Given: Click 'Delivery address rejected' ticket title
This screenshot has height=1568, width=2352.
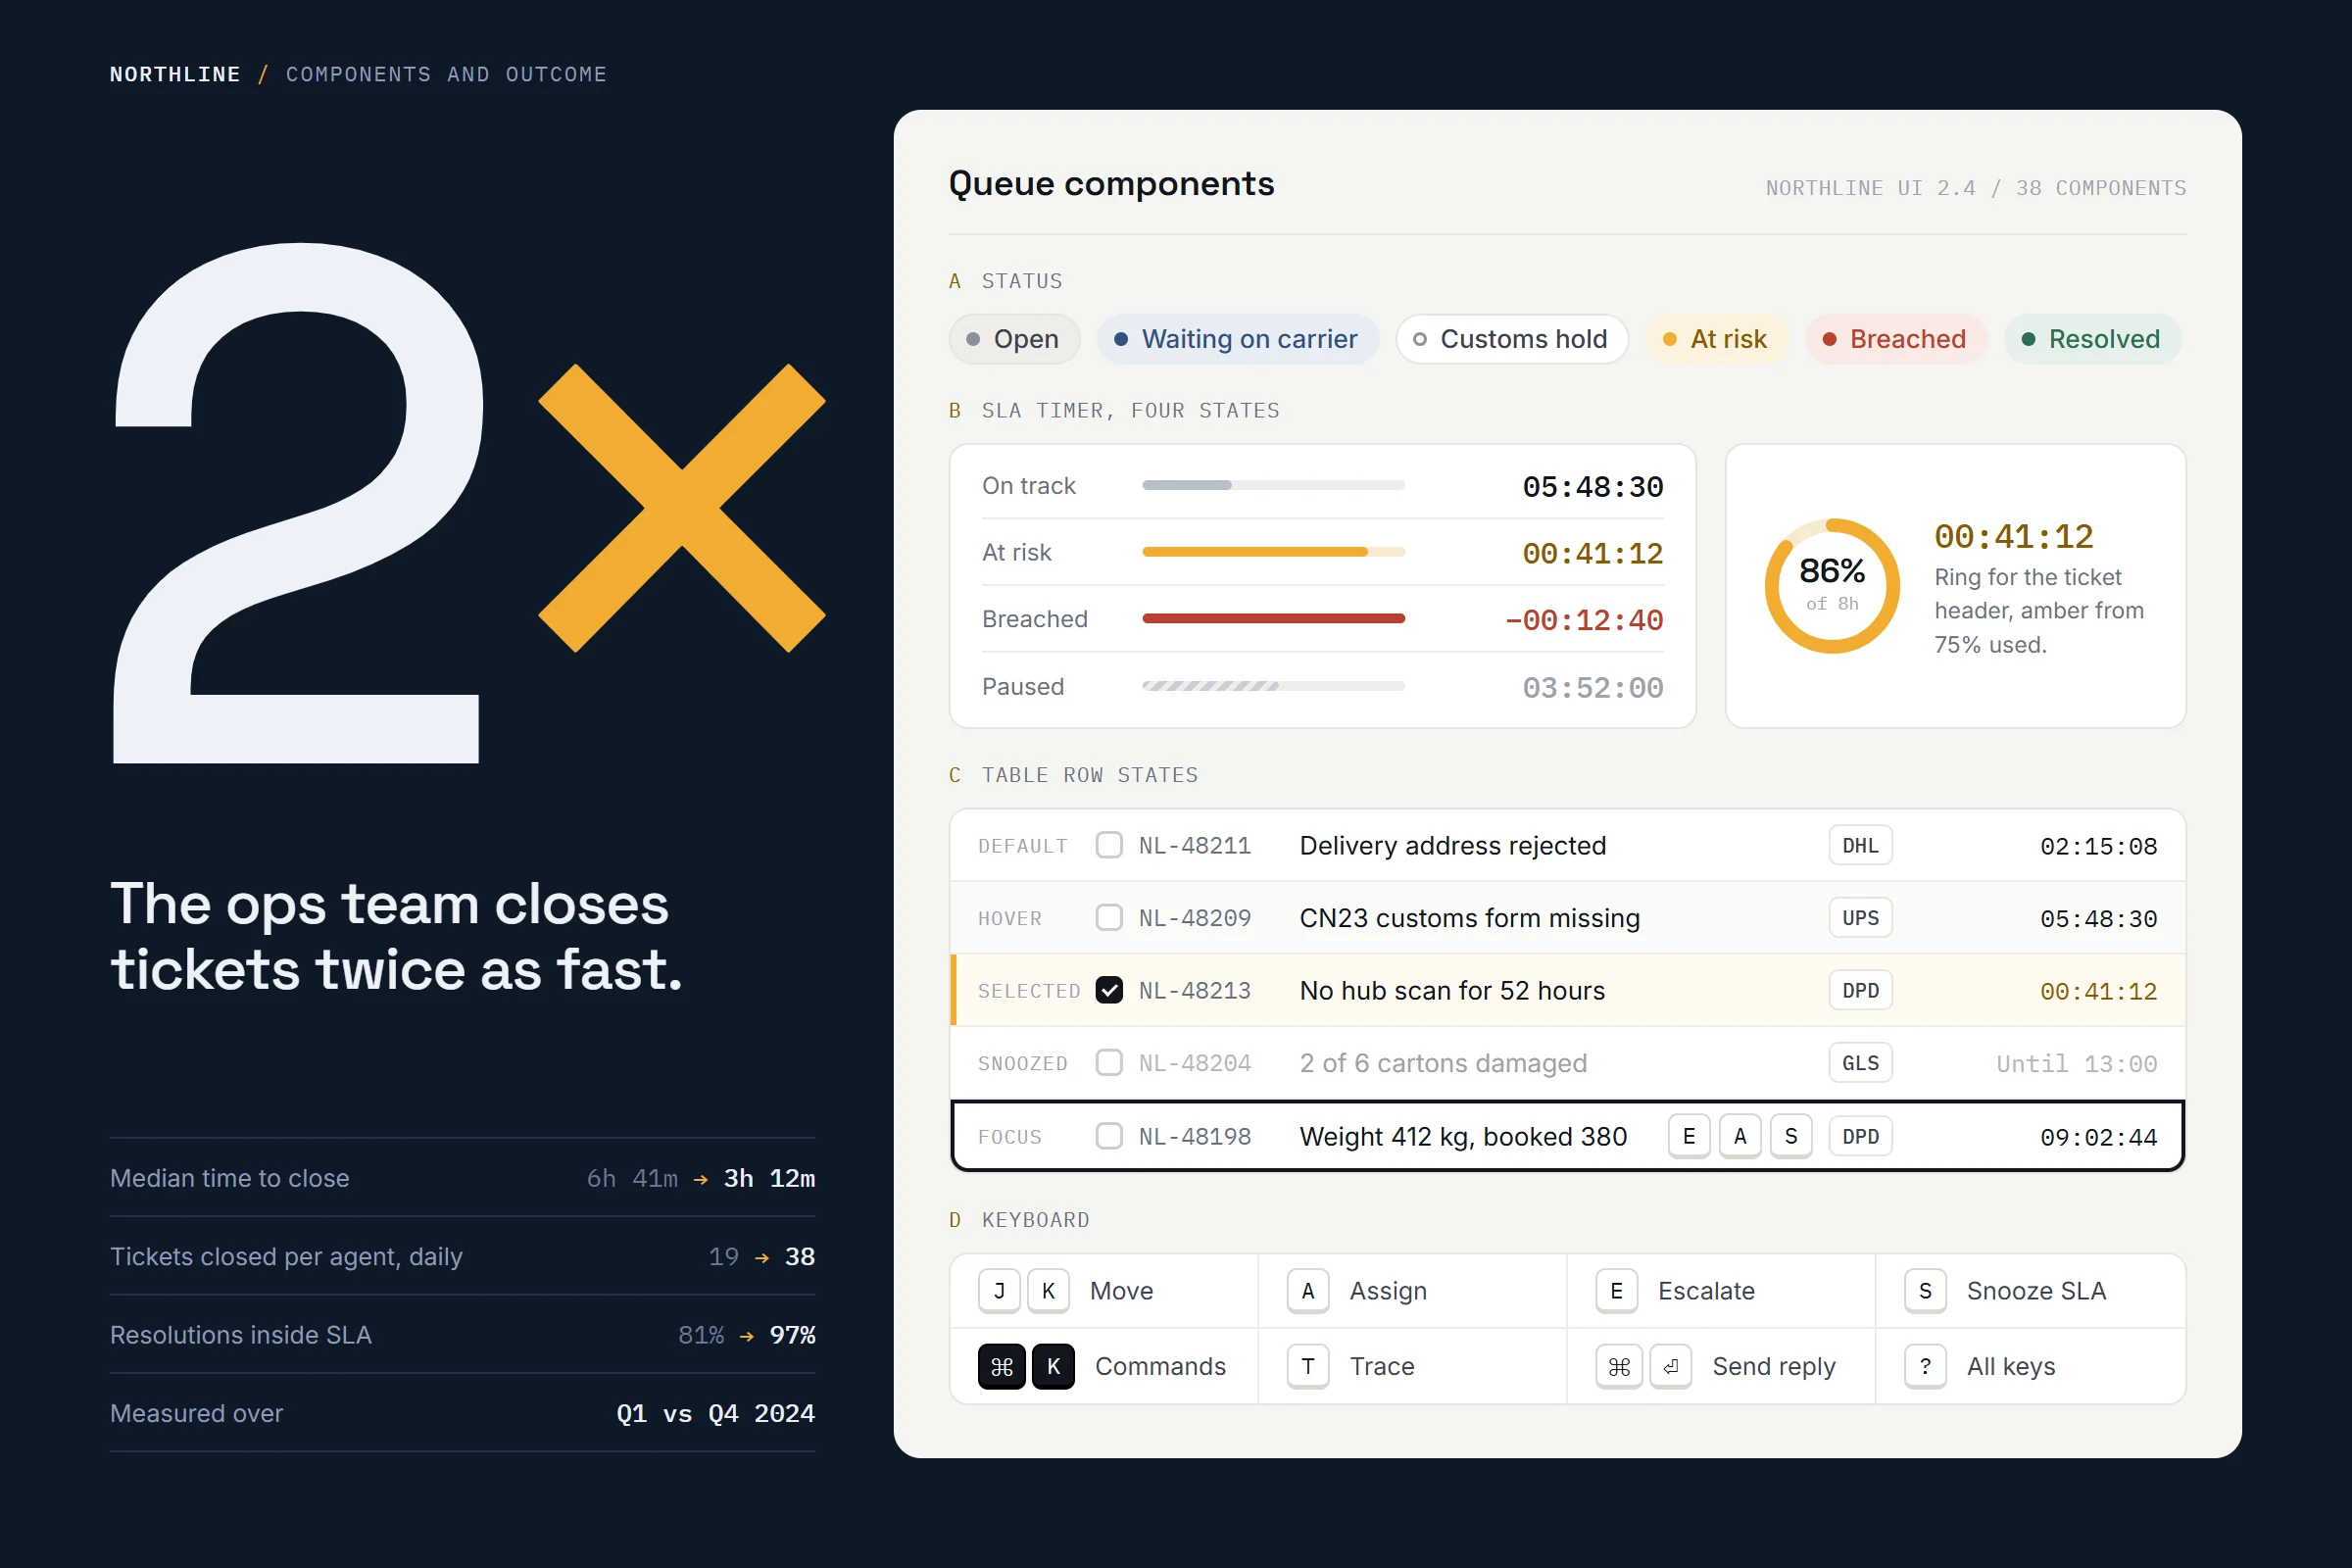Looking at the screenshot, I should tap(1452, 845).
